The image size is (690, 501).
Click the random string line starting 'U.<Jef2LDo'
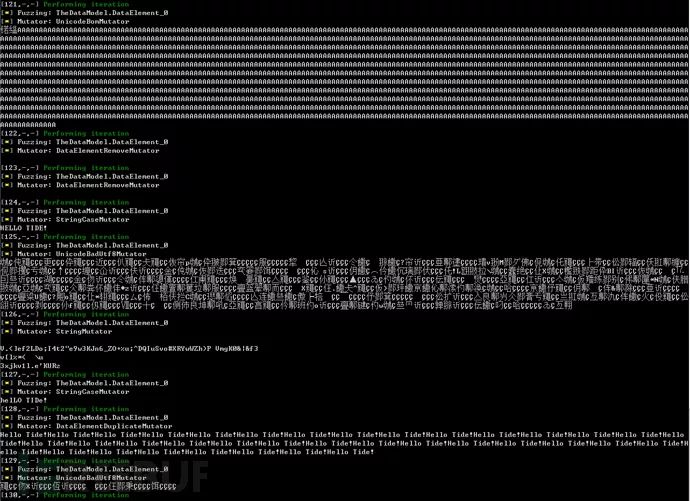129,348
